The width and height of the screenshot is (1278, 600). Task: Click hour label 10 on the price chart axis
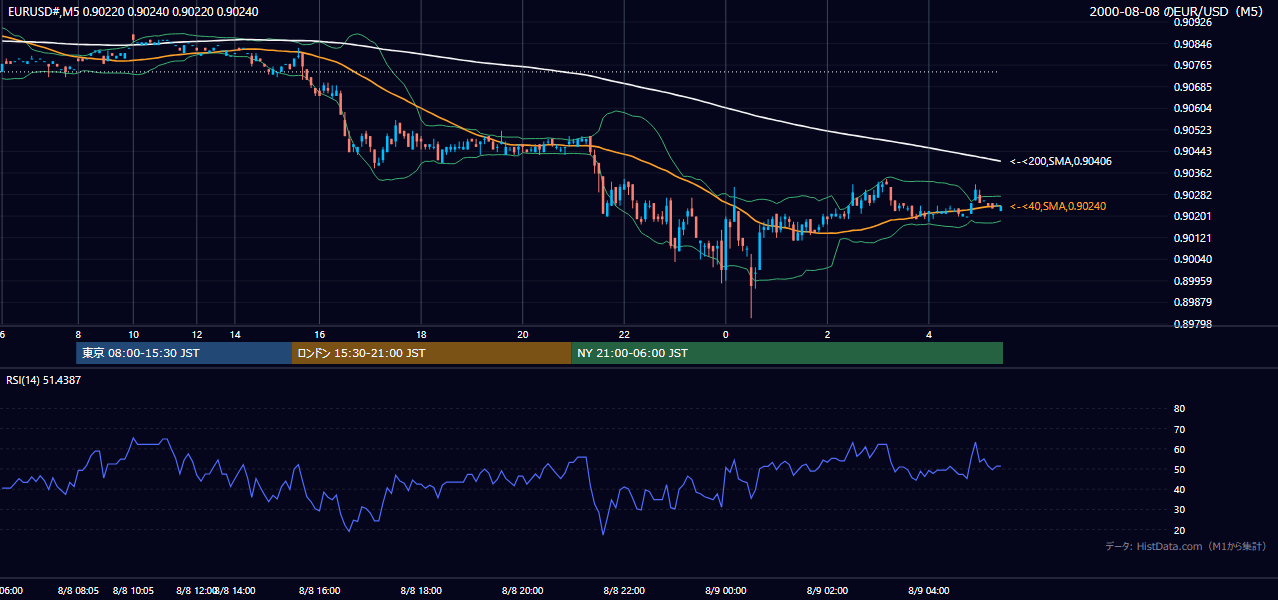(x=133, y=334)
